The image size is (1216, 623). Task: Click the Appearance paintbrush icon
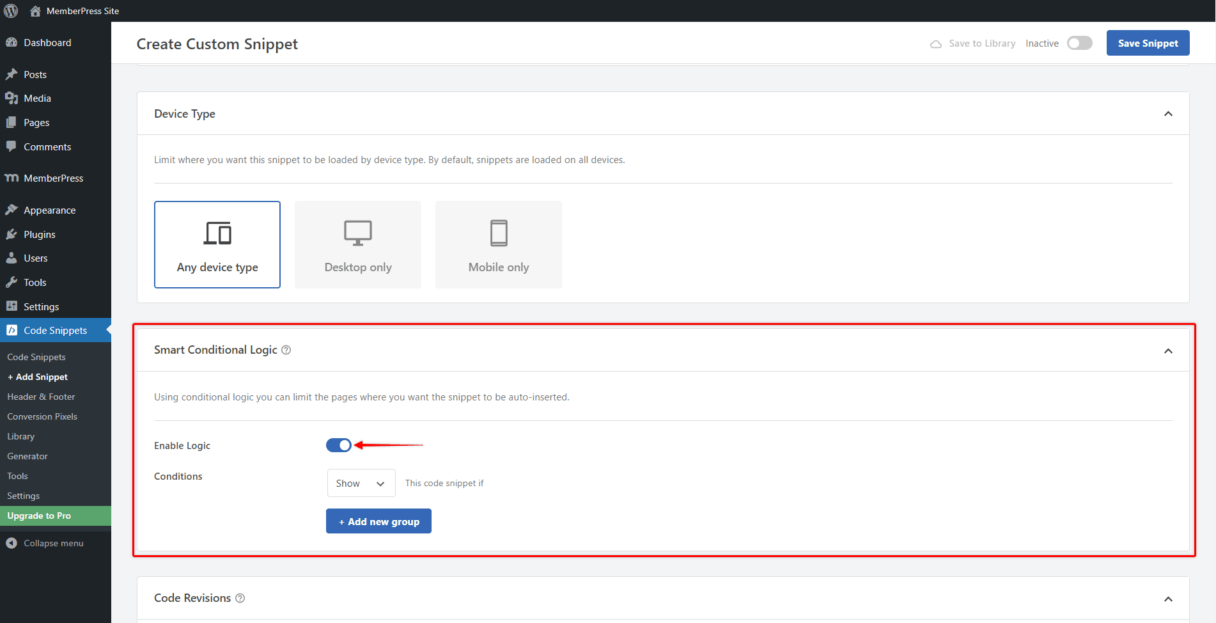tap(12, 210)
